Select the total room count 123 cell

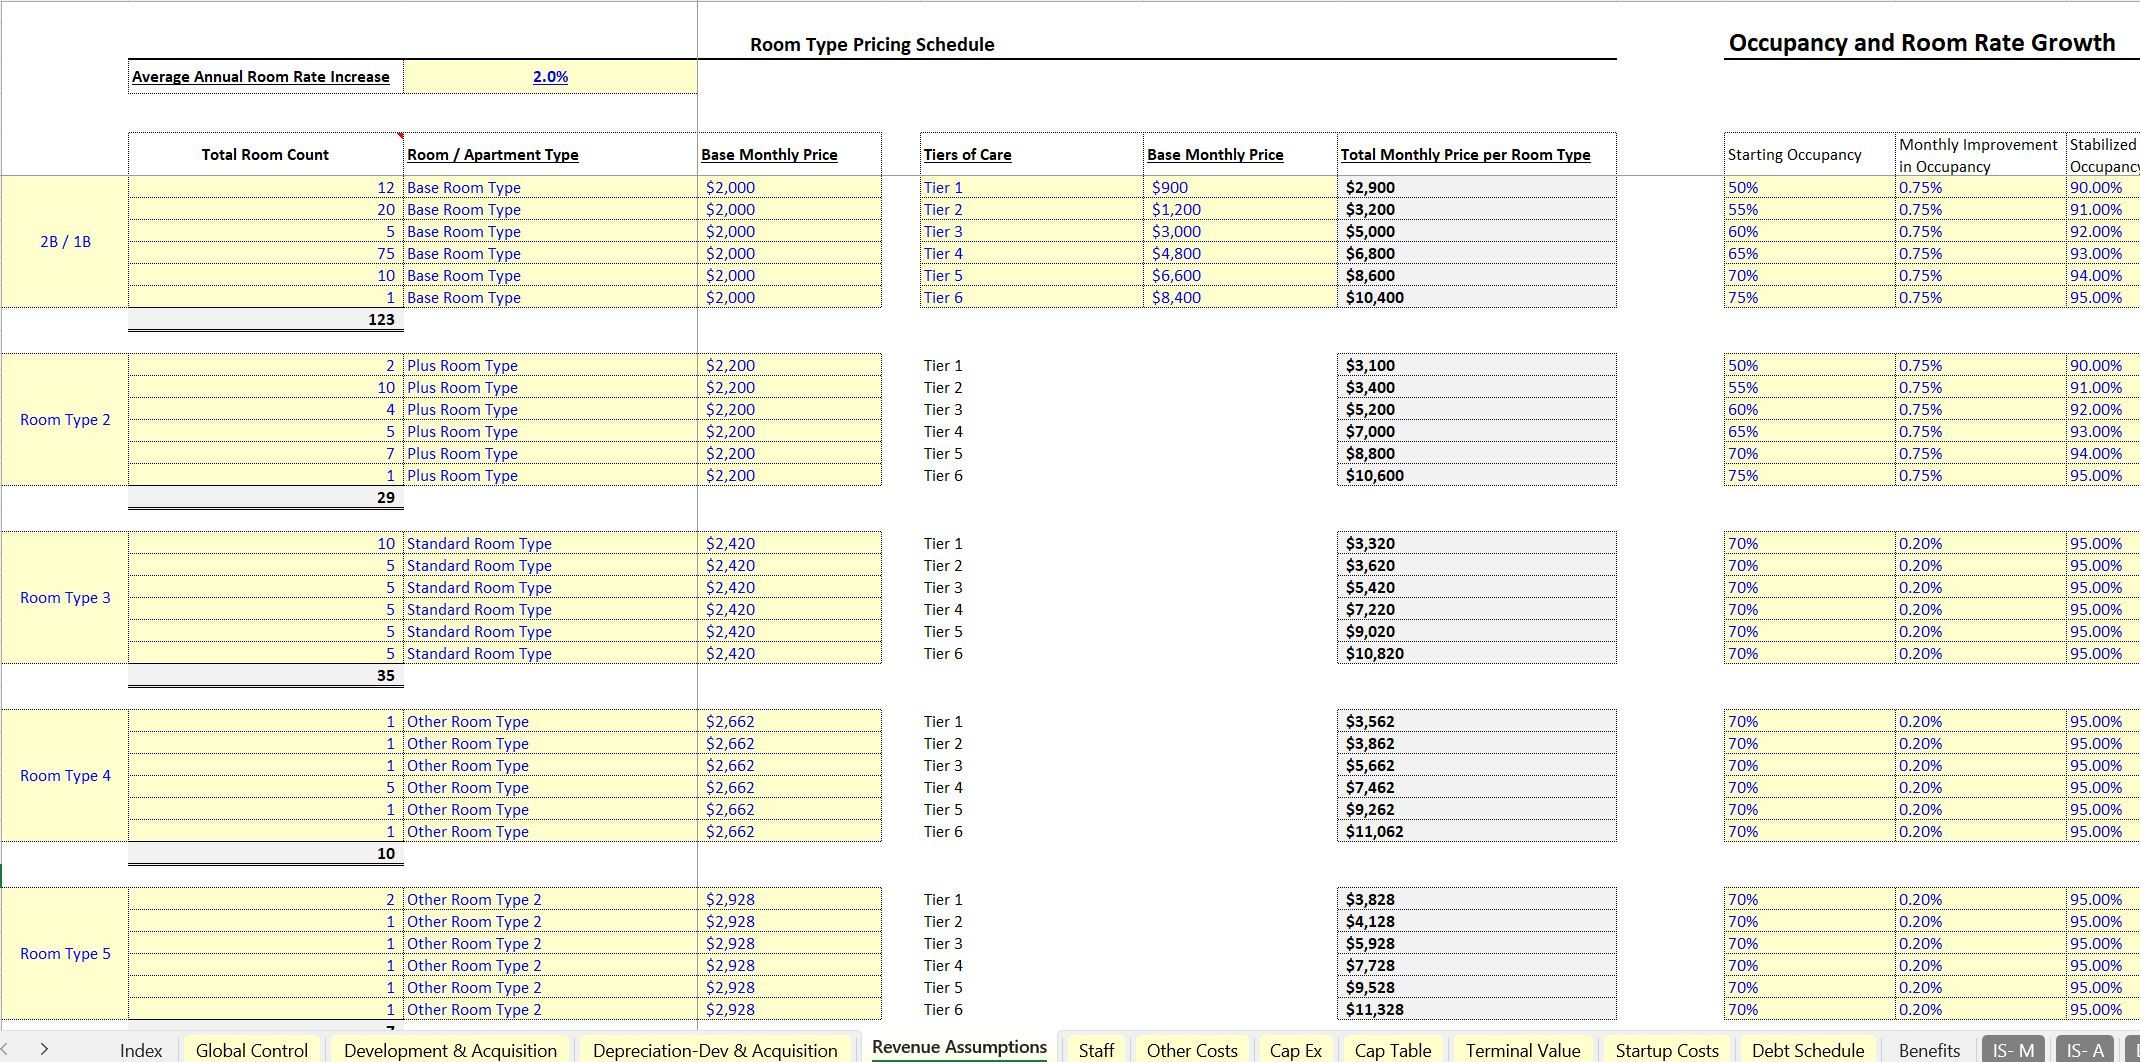[266, 320]
